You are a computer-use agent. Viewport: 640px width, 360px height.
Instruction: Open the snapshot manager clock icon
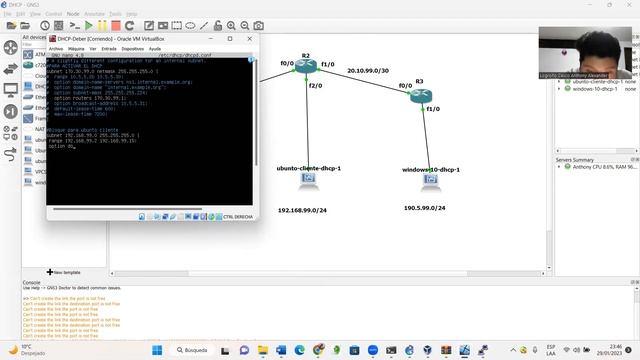point(45,26)
